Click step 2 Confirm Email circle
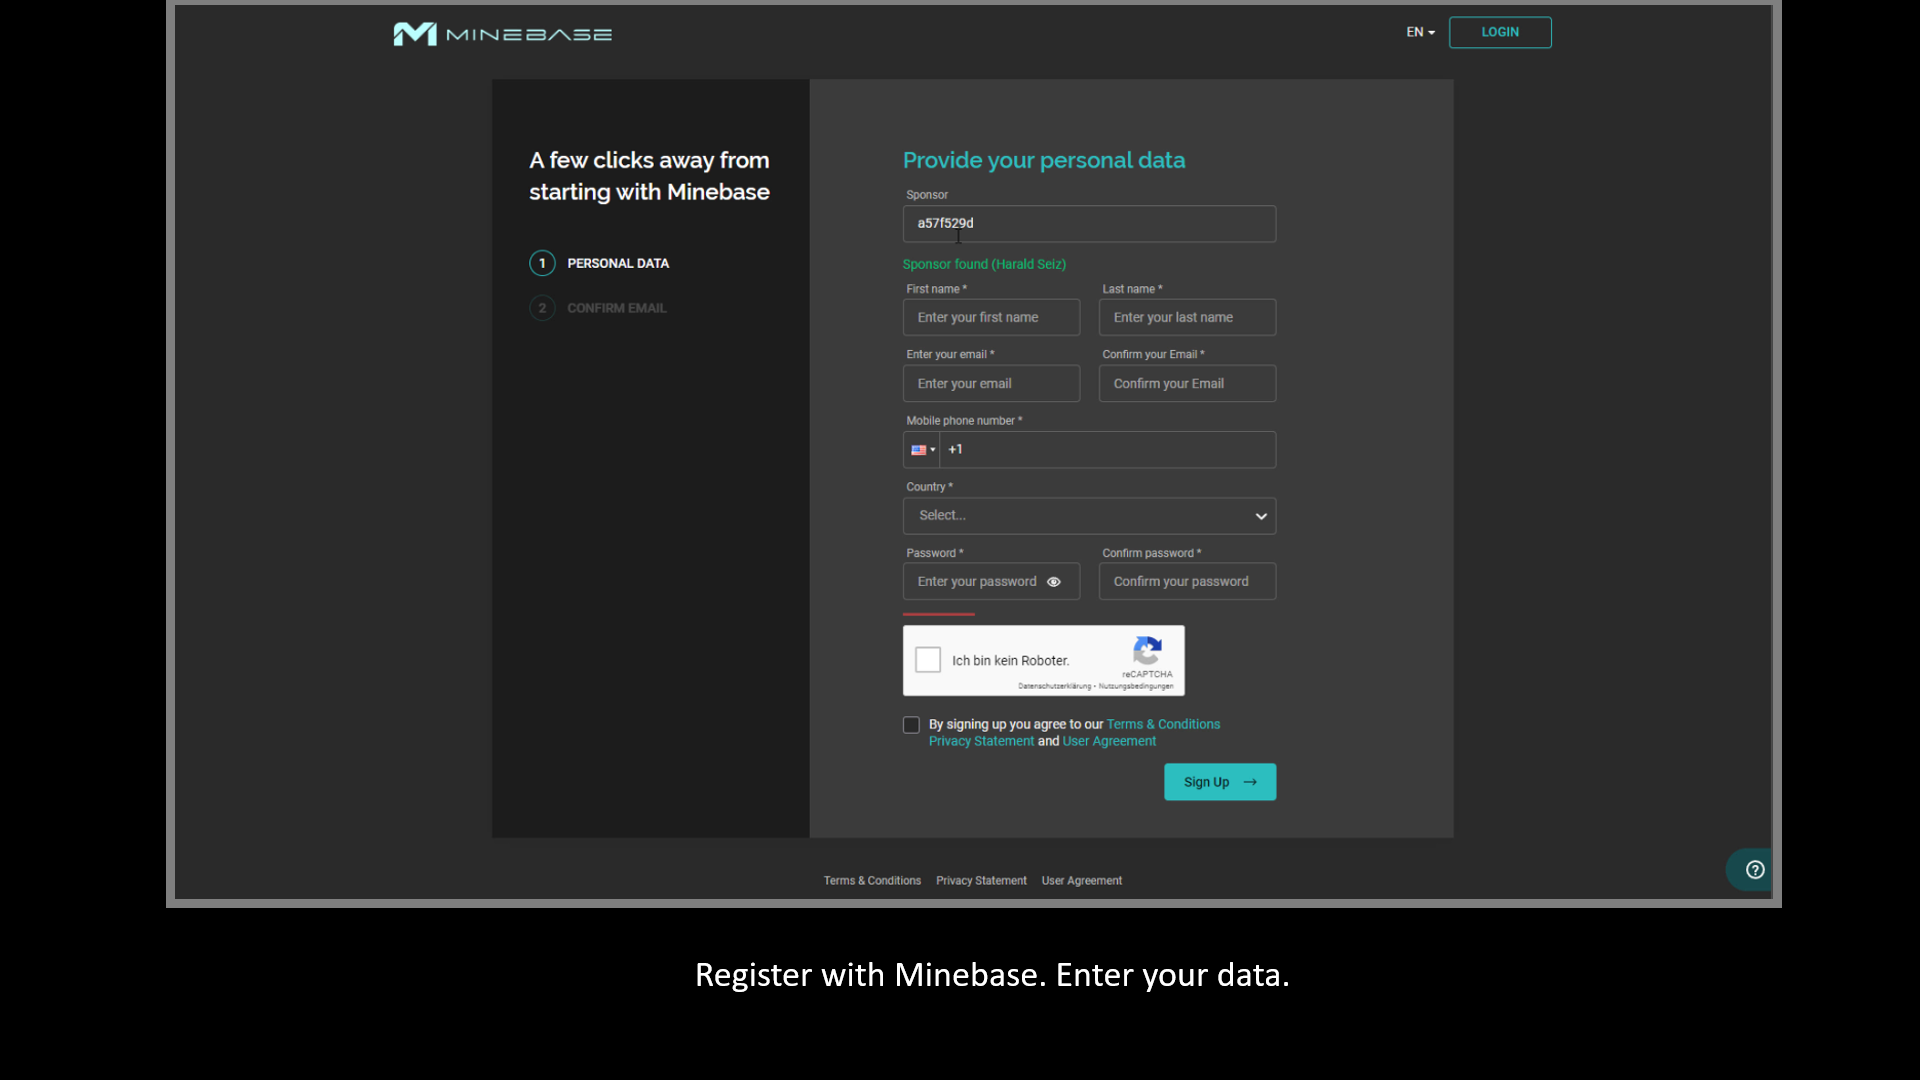The width and height of the screenshot is (1920, 1080). pyautogui.click(x=542, y=308)
